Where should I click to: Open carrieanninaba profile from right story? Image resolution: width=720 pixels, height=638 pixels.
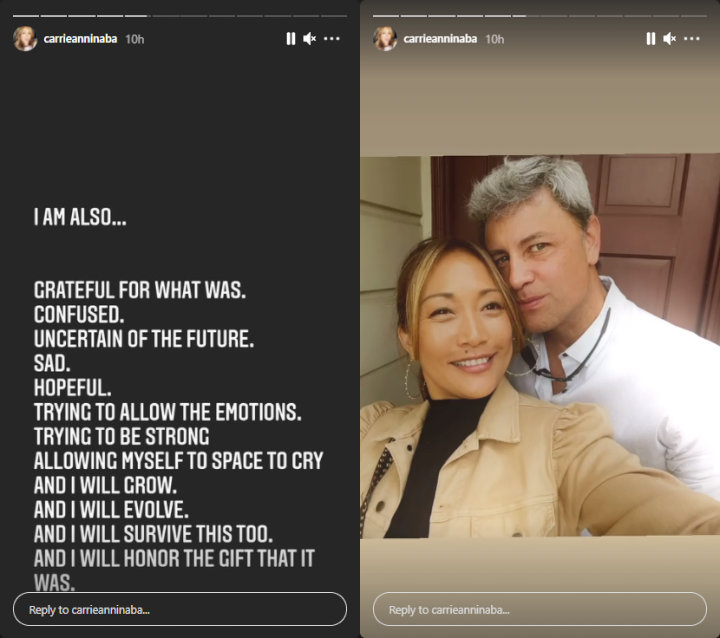click(440, 39)
